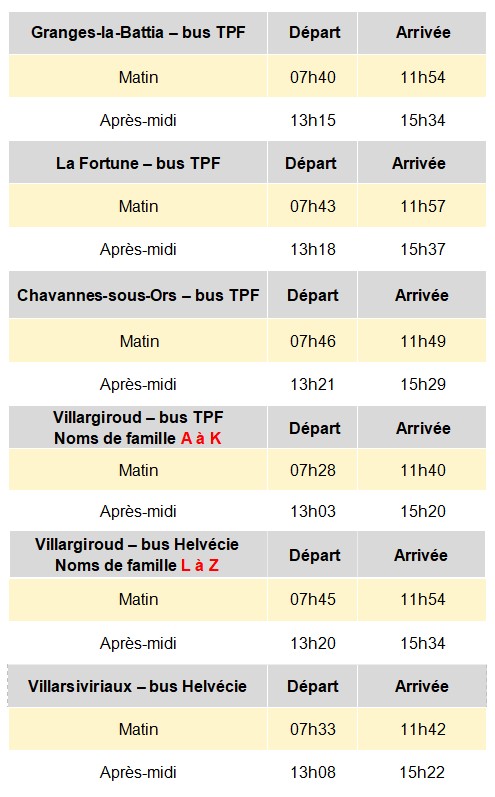
Task: Click the Granges-la-Battia – bus TPF header
Action: point(138,33)
